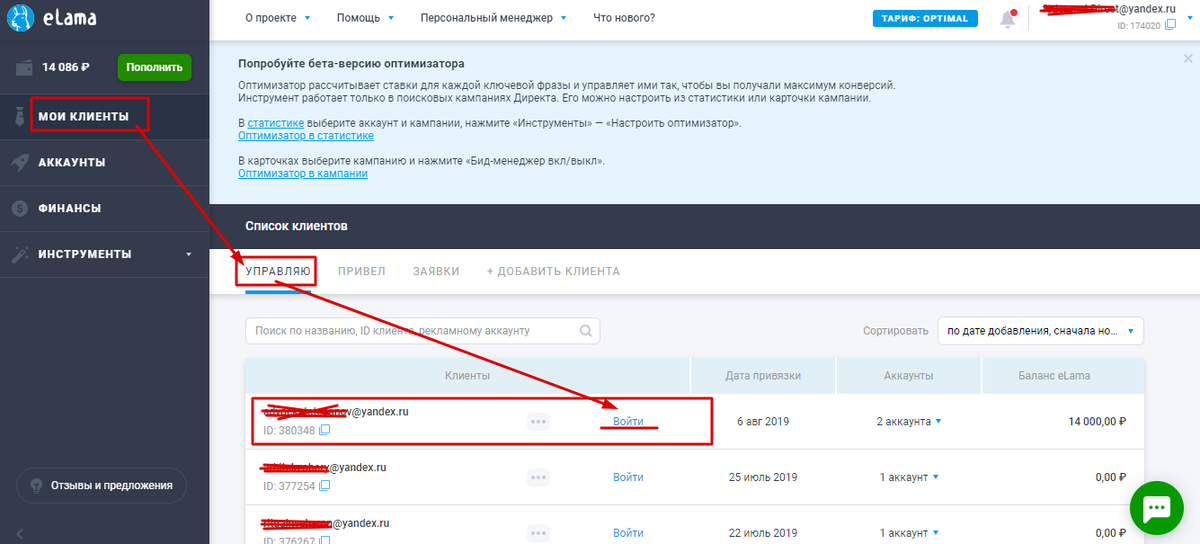The width and height of the screenshot is (1200, 544).
Task: Expand 1 аккаунт dropdown for 25 июль row
Action: pos(909,478)
